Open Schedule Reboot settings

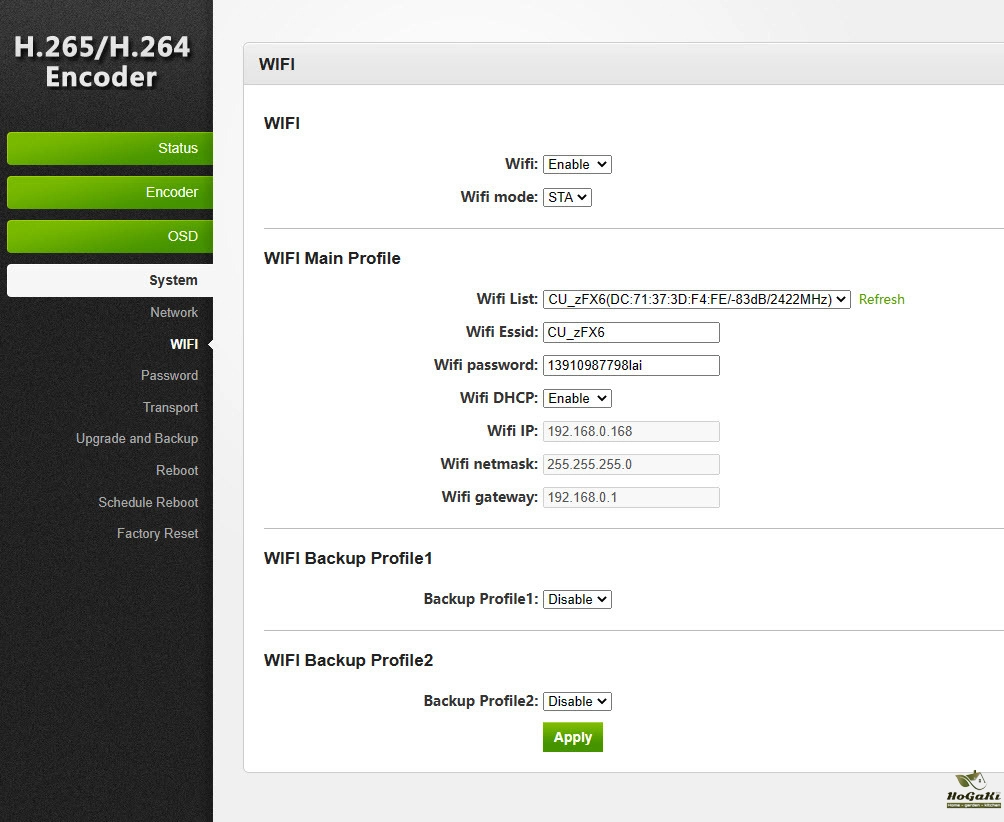pyautogui.click(x=148, y=502)
